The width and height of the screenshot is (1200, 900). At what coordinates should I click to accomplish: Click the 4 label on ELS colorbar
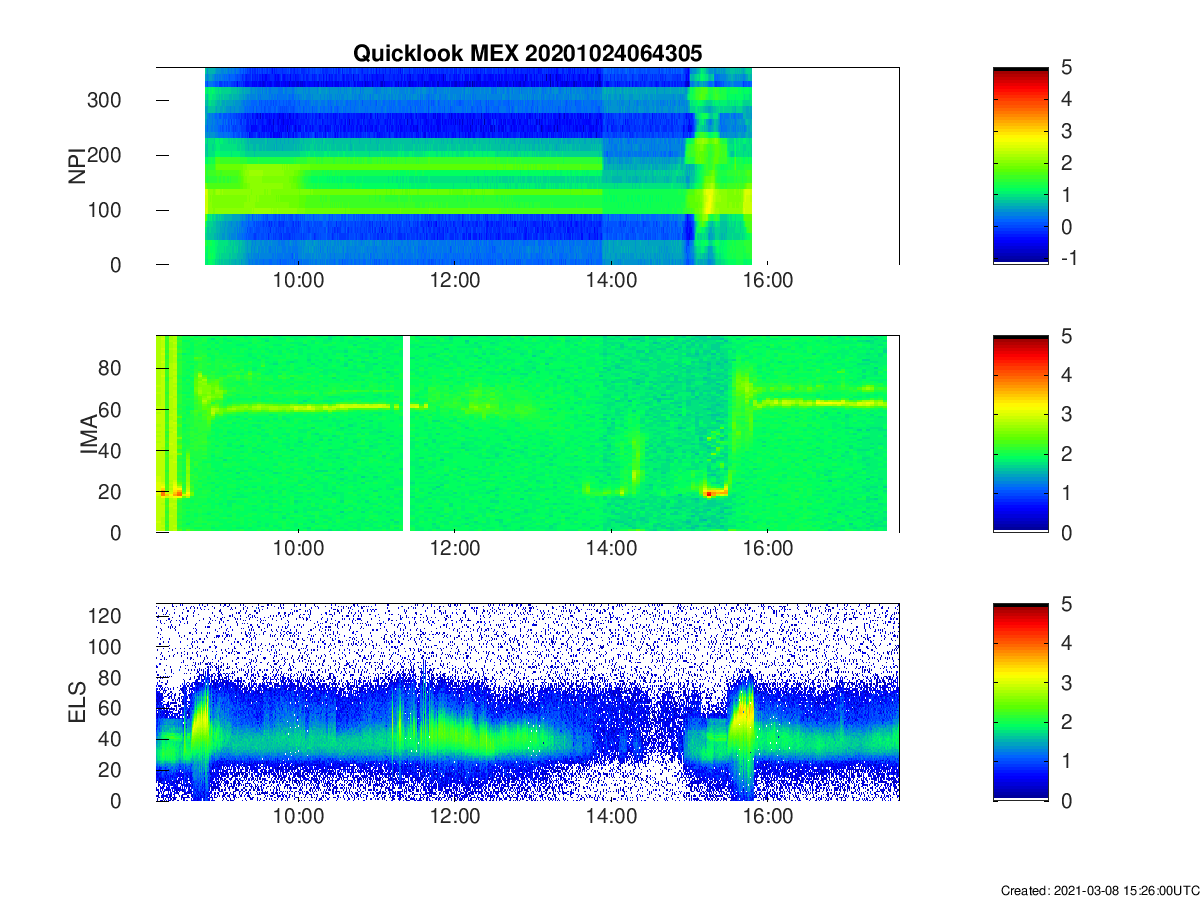(1066, 643)
